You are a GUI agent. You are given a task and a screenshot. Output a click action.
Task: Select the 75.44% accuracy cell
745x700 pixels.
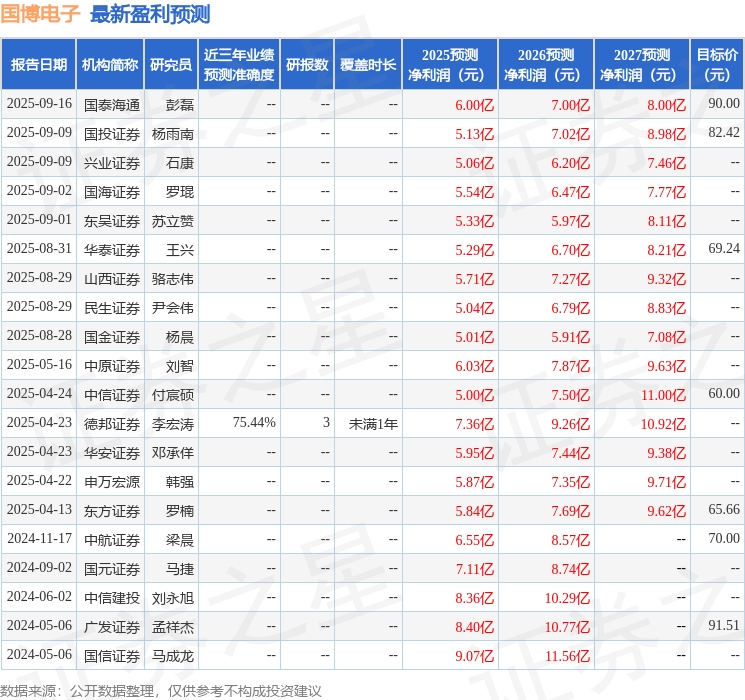[254, 422]
